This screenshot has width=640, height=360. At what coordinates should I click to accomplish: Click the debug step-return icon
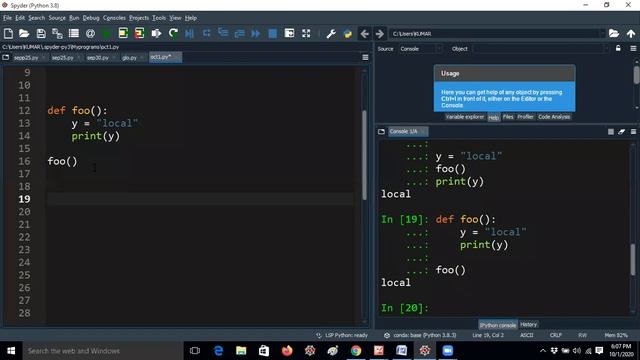239,33
